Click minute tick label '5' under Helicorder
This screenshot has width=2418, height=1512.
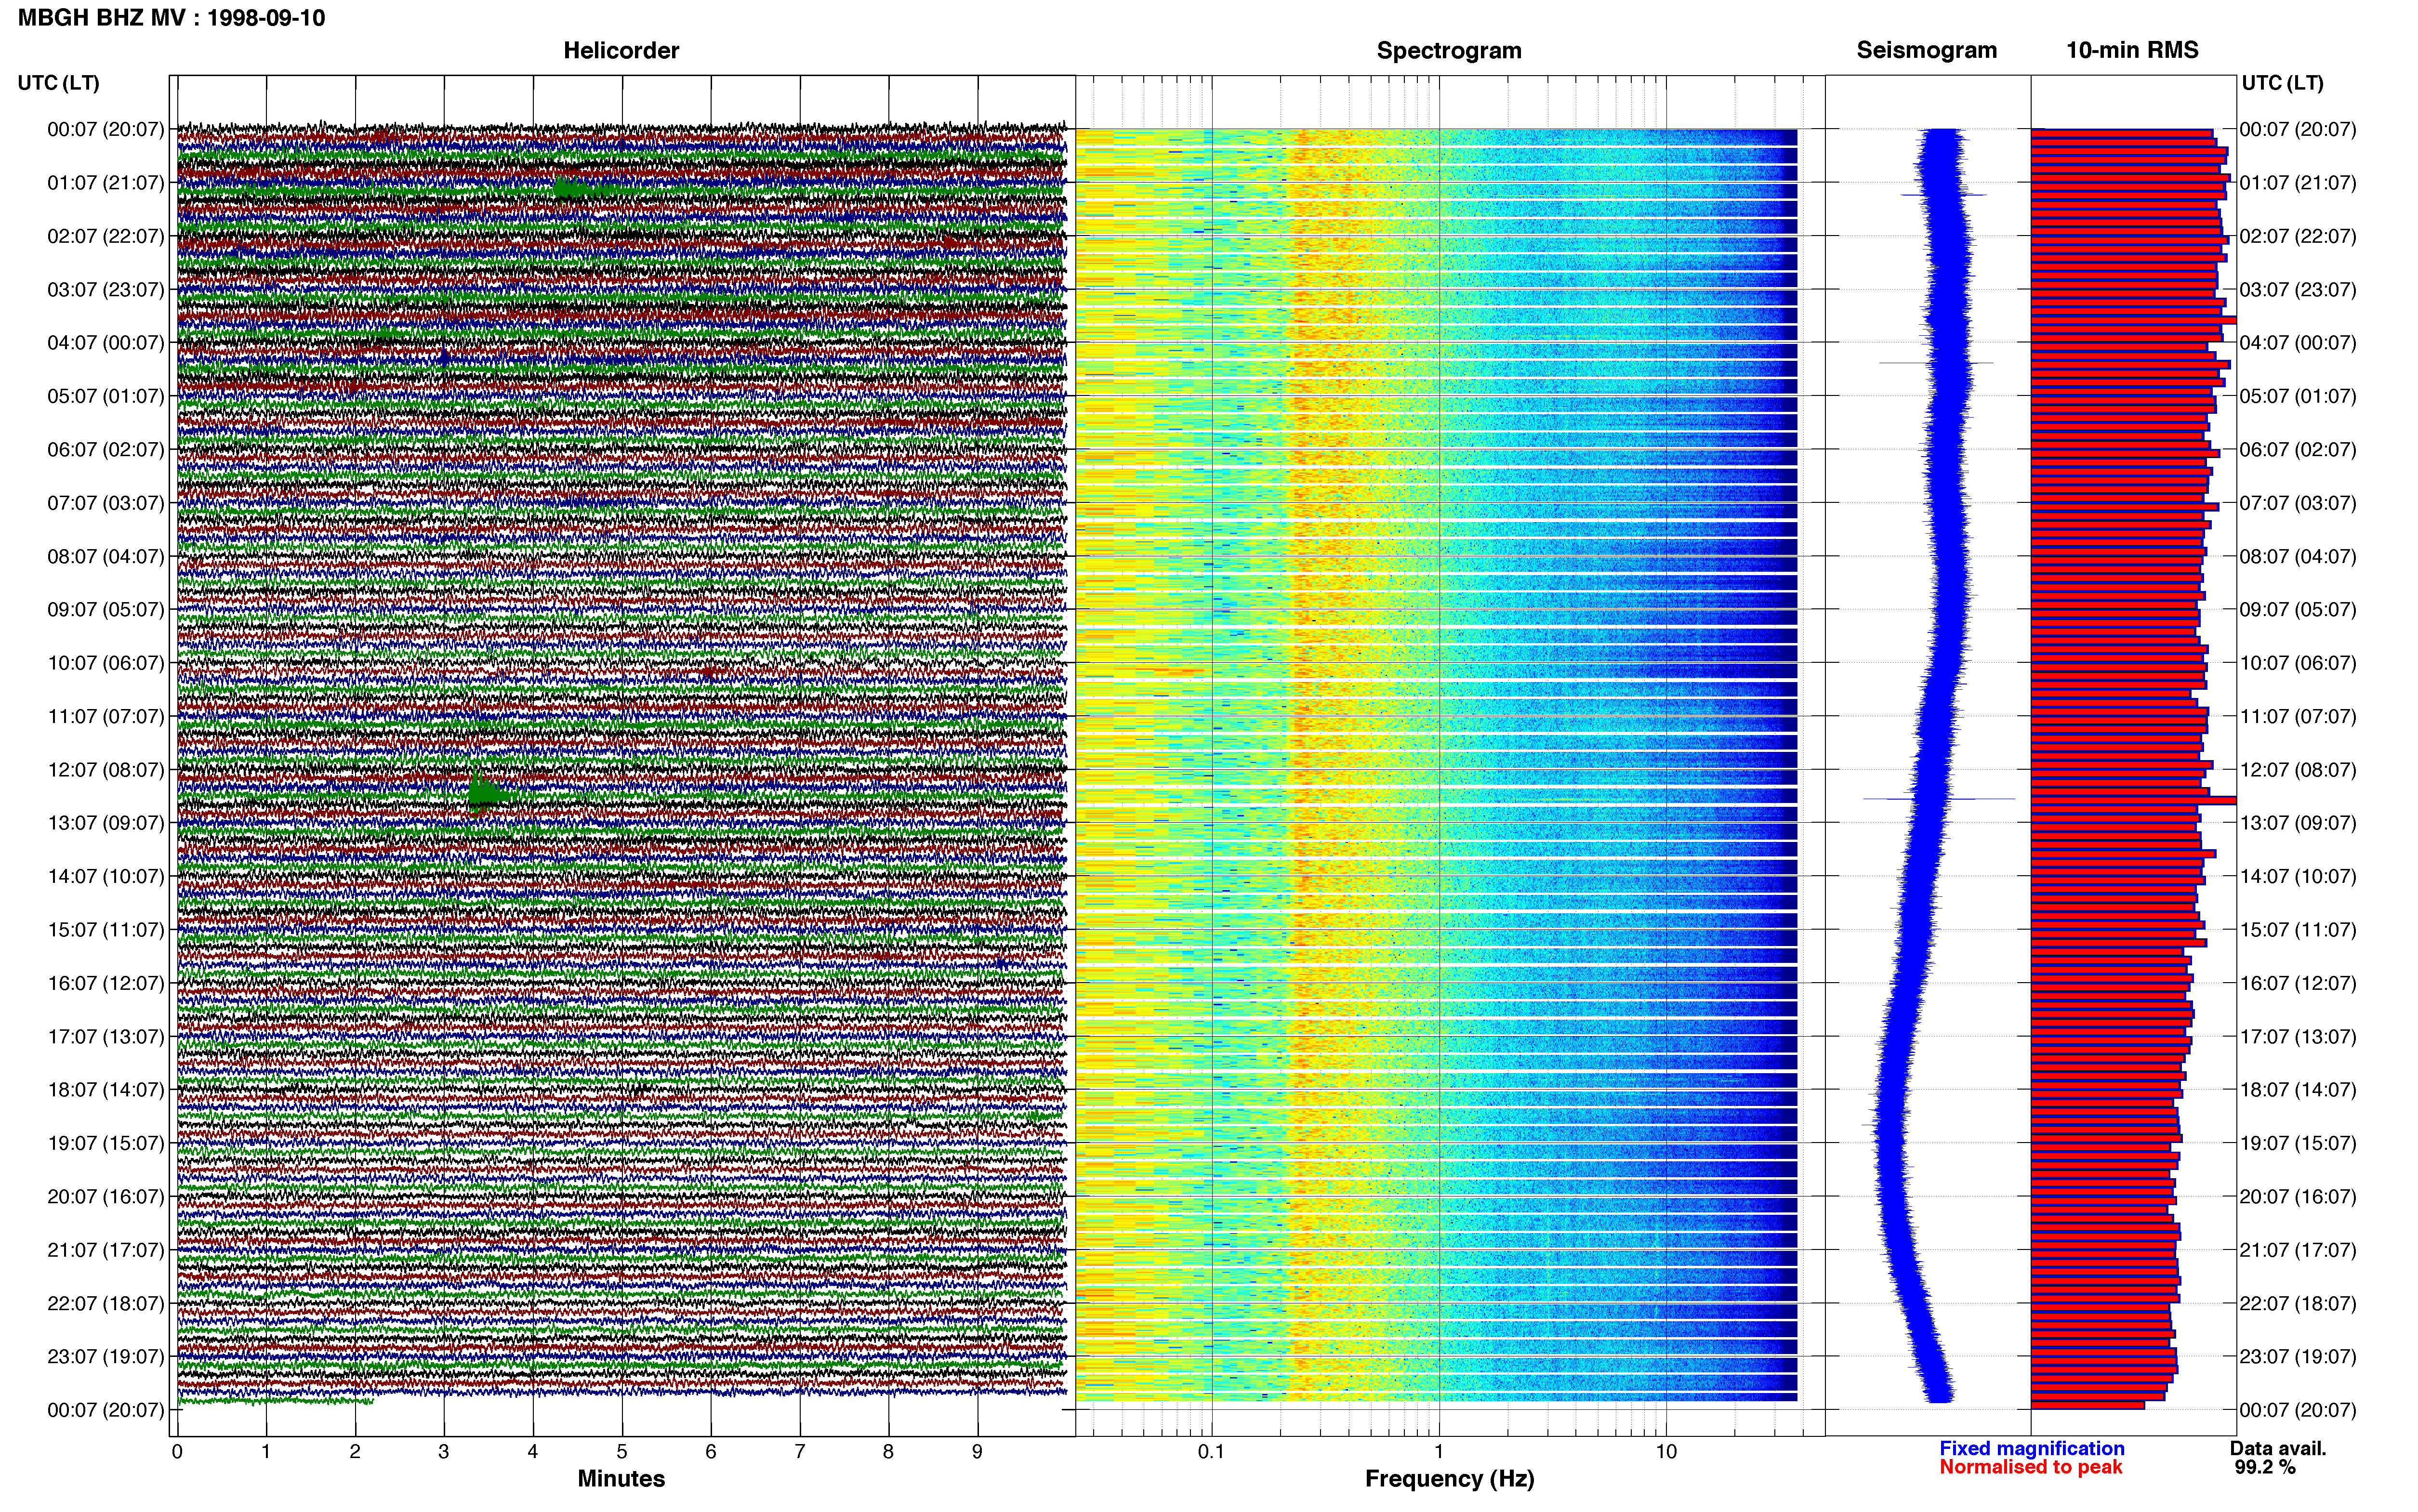pyautogui.click(x=622, y=1452)
